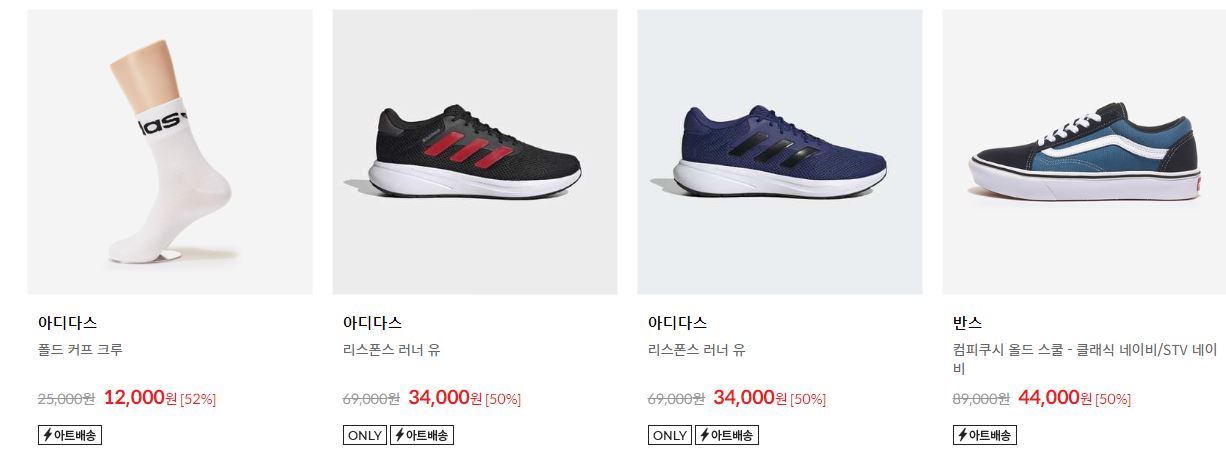Open 리스폰스 러너 유 title under black shoe
This screenshot has width=1226, height=464.
391,350
